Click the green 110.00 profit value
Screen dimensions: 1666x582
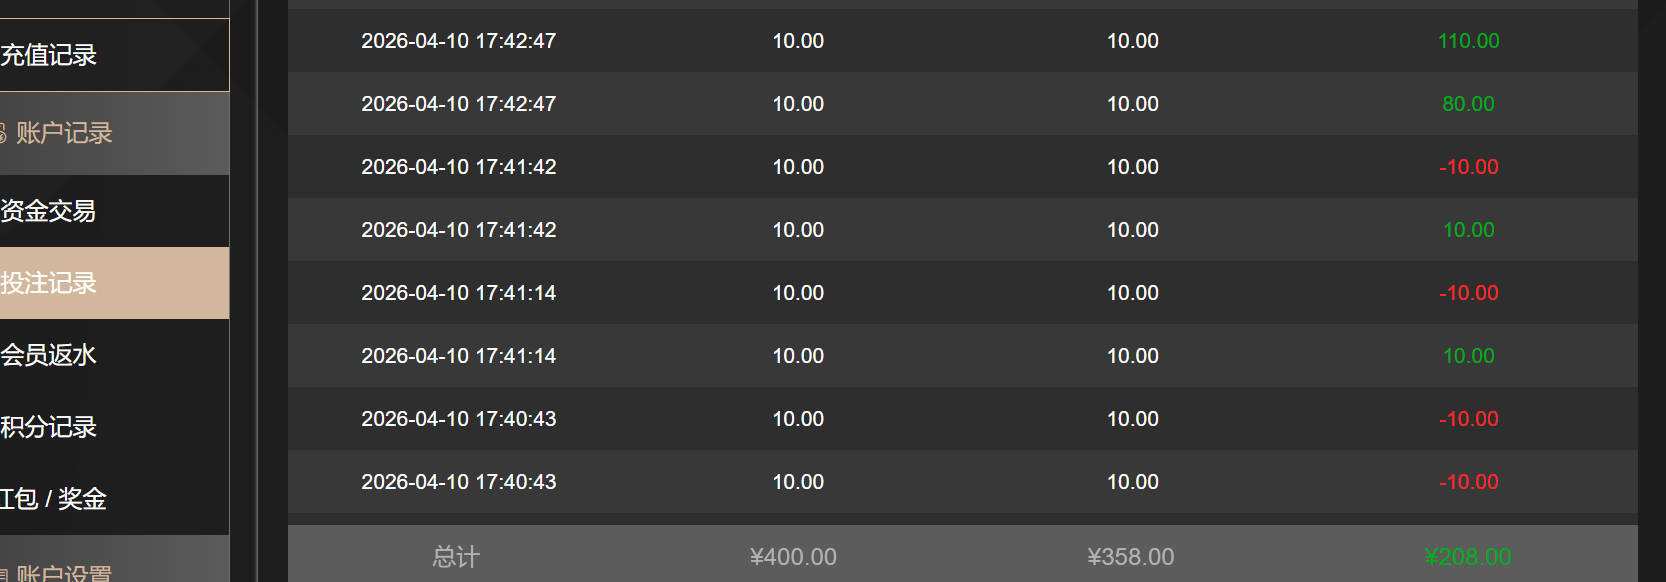1468,41
